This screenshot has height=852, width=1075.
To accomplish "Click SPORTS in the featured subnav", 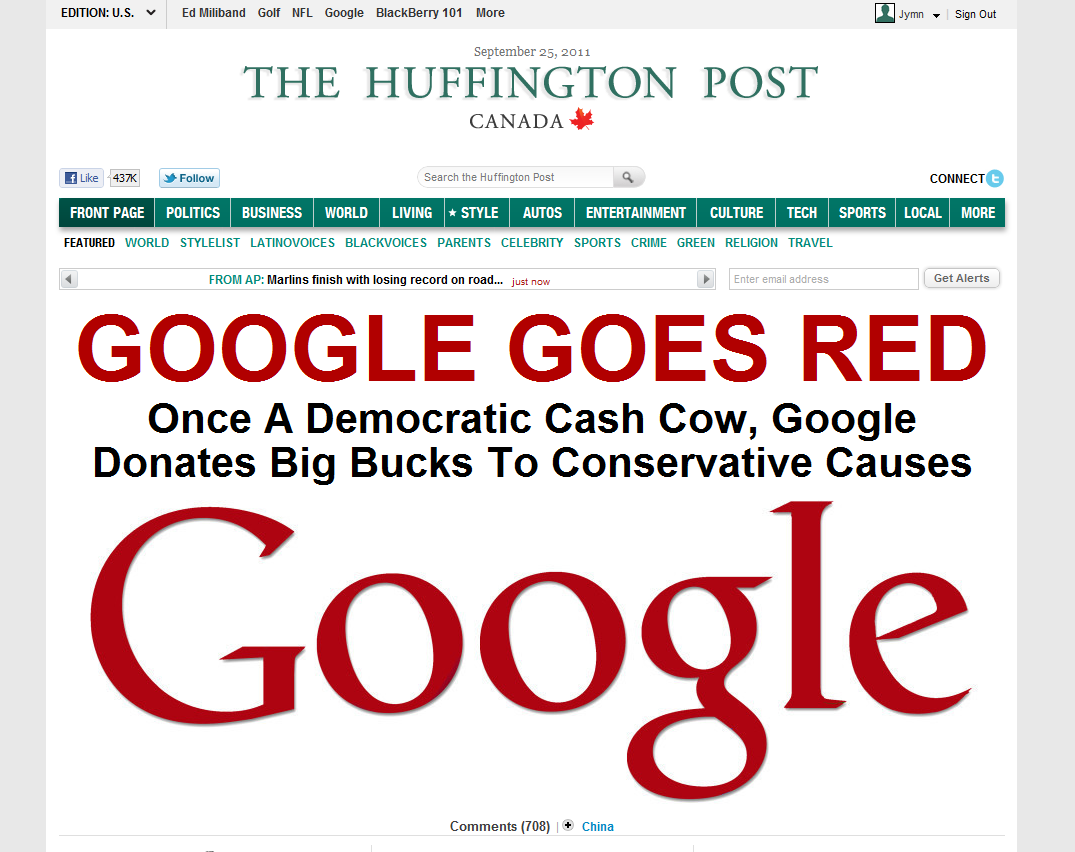I will coord(597,243).
